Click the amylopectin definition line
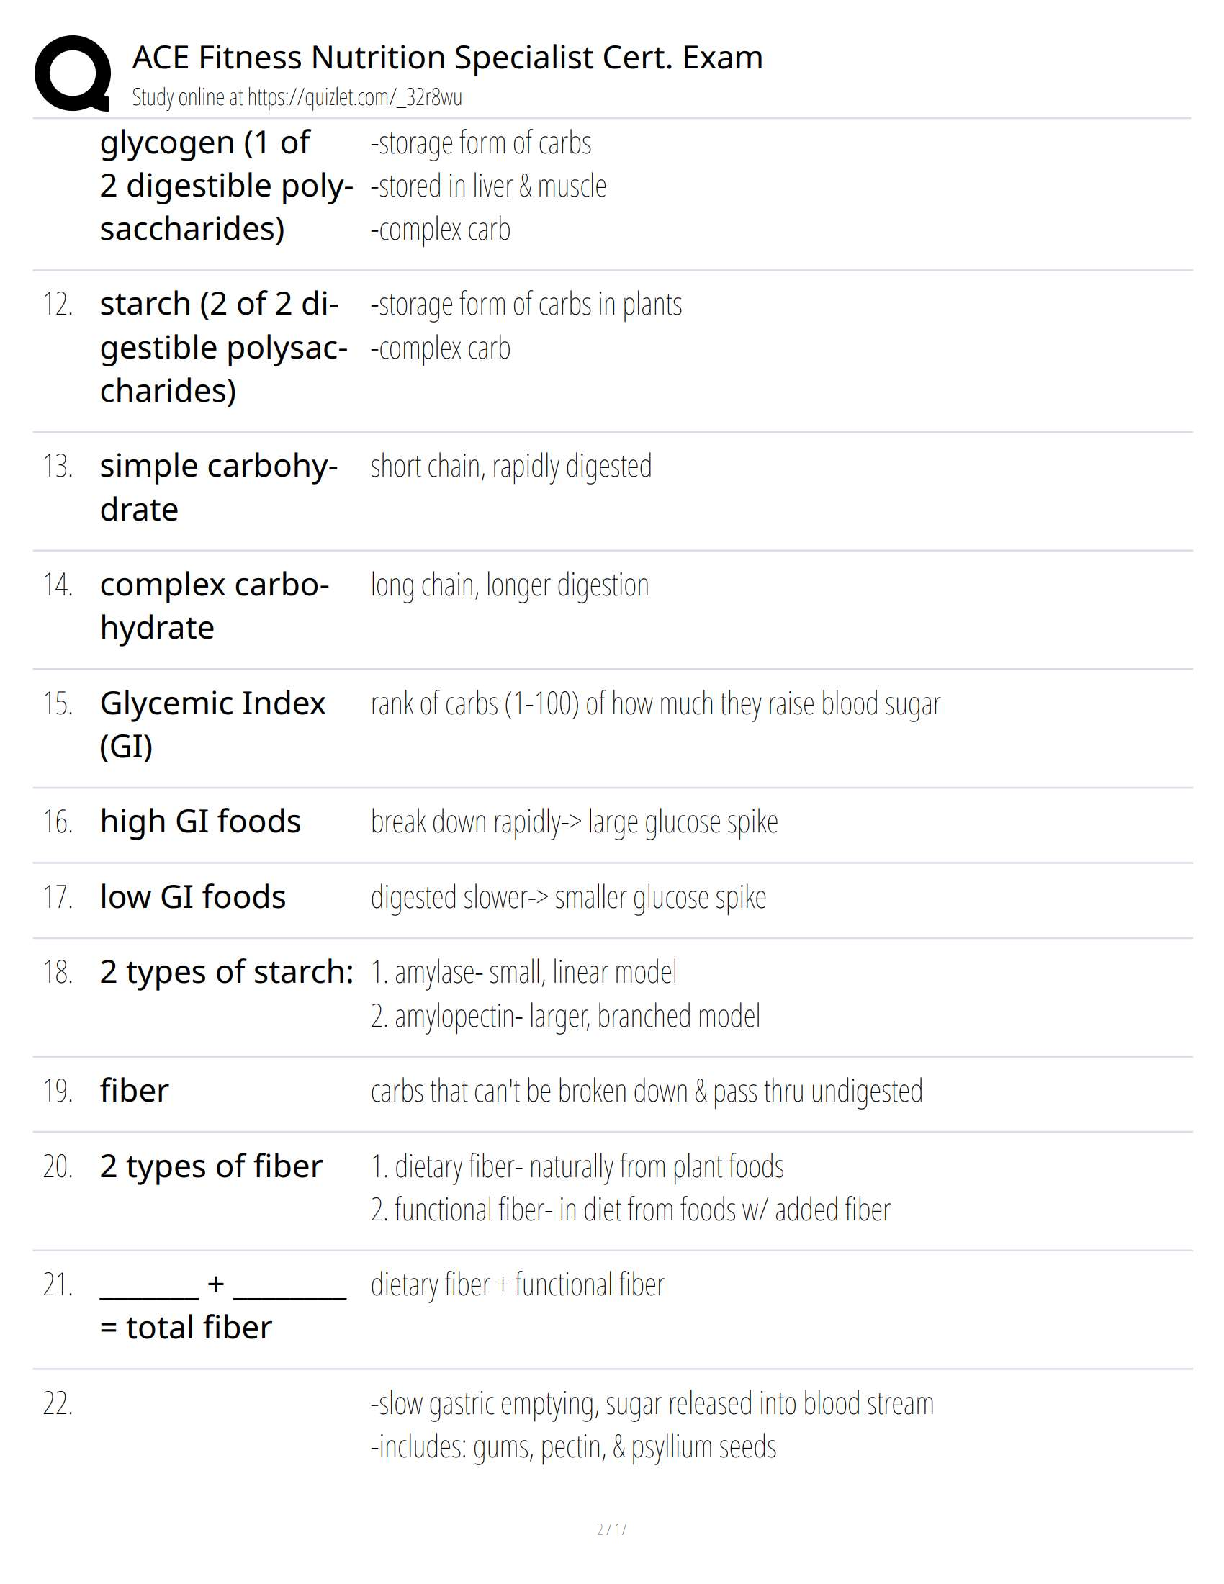The image size is (1224, 1584). 565,1017
